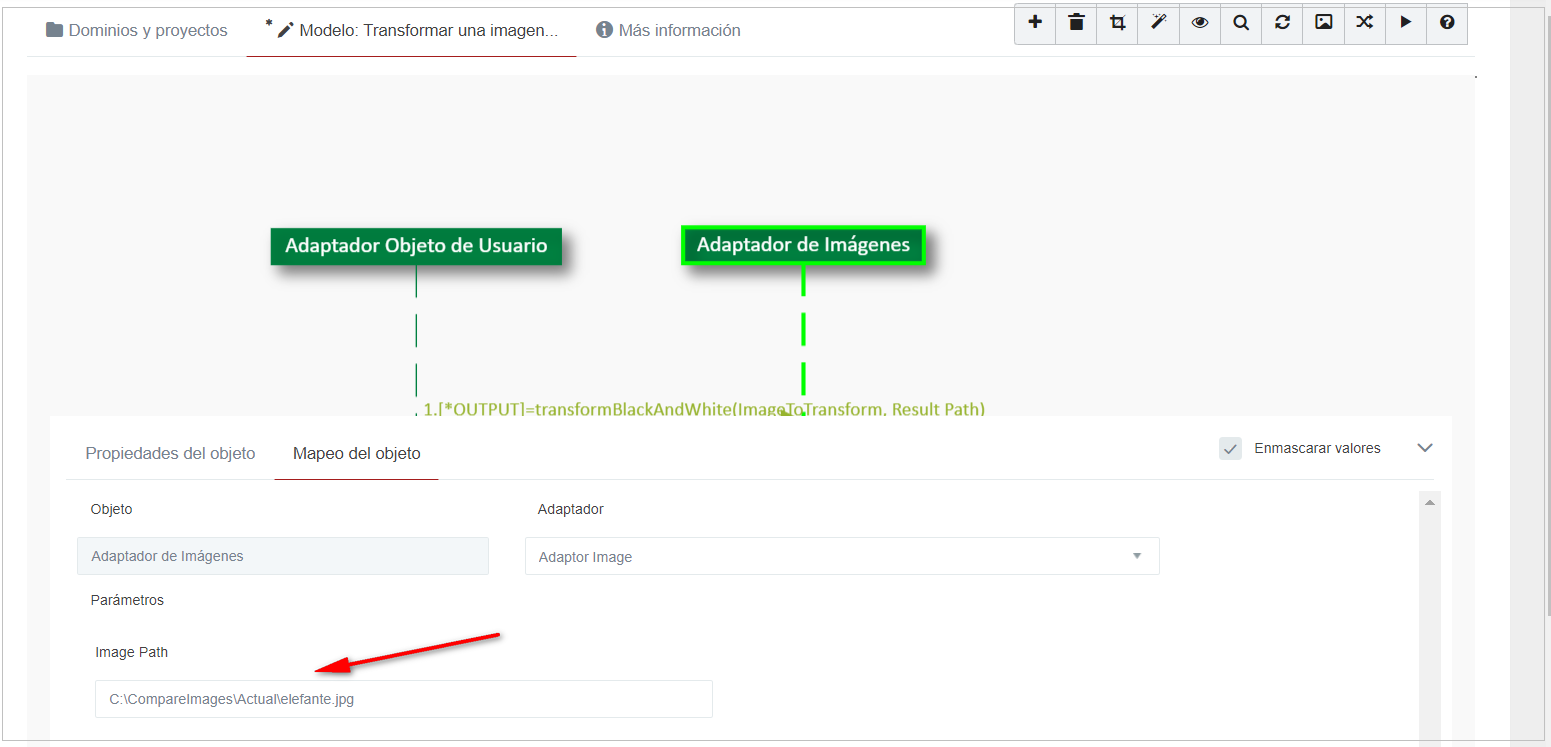1551x747 pixels.
Task: Click the shuffle arrows icon
Action: point(1364,23)
